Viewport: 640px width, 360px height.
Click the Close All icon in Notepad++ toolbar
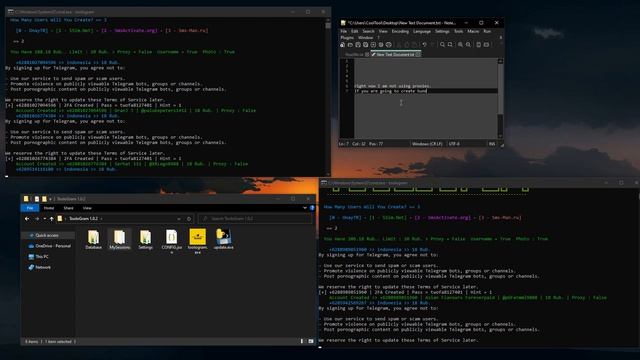click(x=381, y=44)
